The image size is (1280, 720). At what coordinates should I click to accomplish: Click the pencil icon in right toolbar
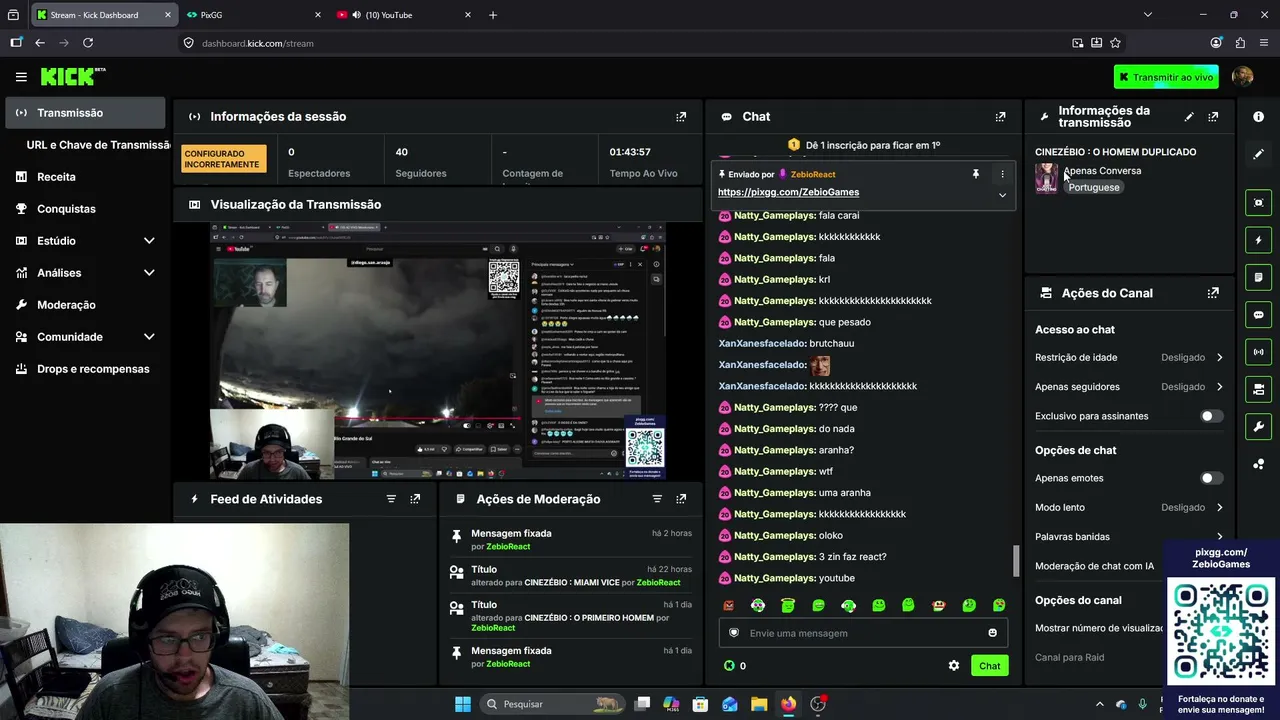coord(1258,154)
